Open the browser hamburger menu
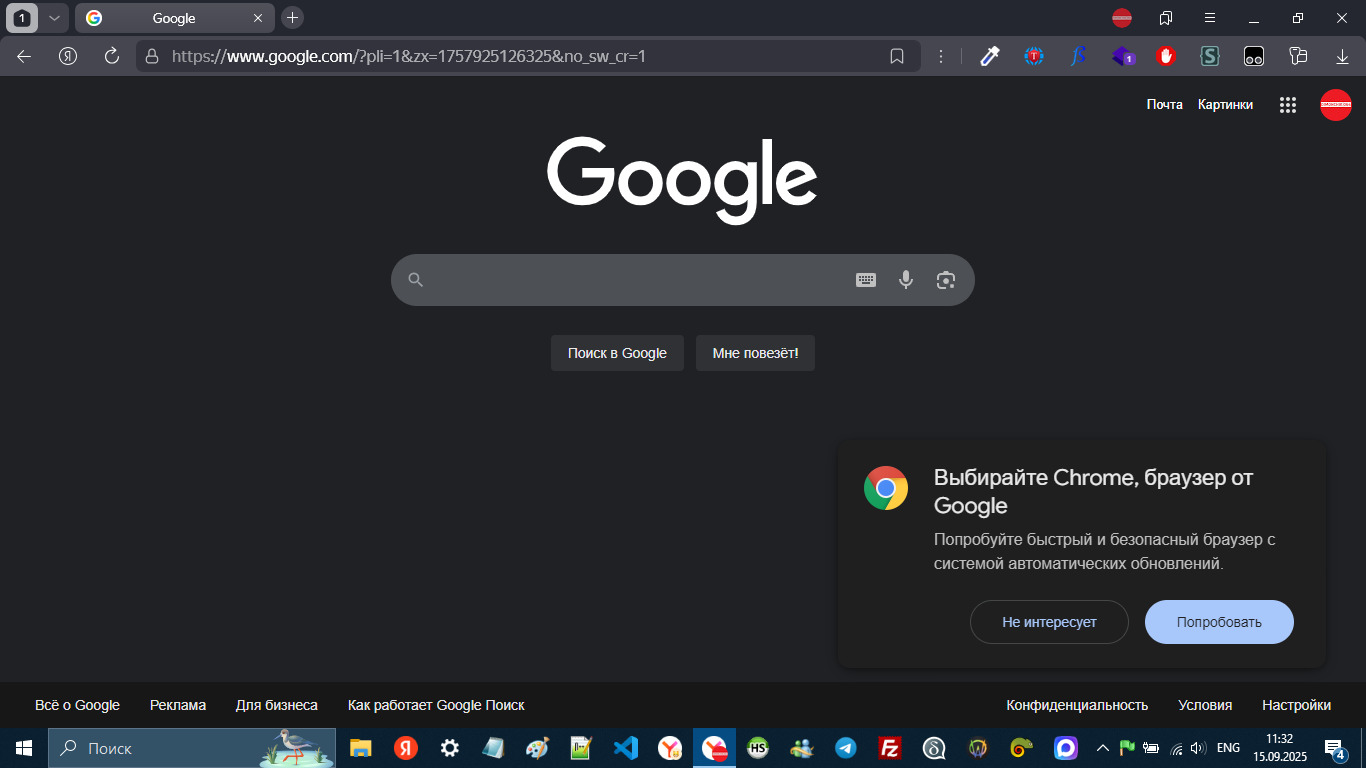This screenshot has width=1366, height=768. 1210,18
